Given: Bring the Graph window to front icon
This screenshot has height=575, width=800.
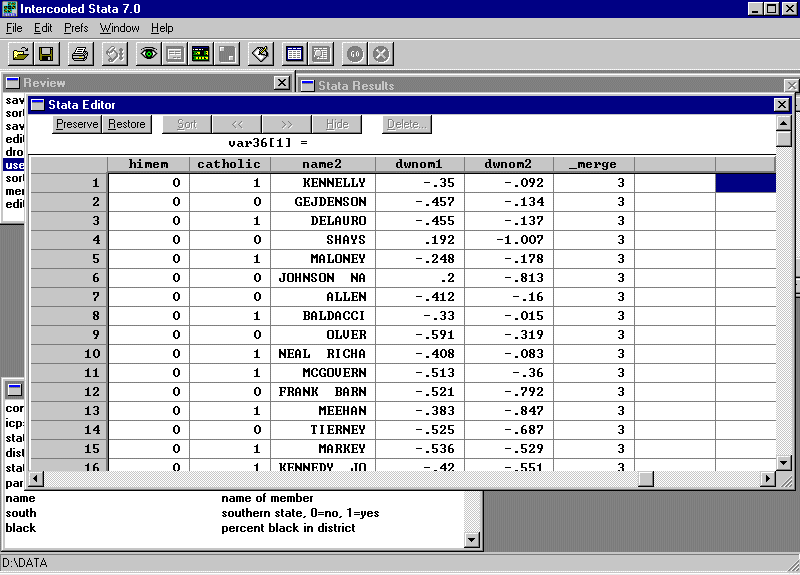Looking at the screenshot, I should [x=200, y=53].
